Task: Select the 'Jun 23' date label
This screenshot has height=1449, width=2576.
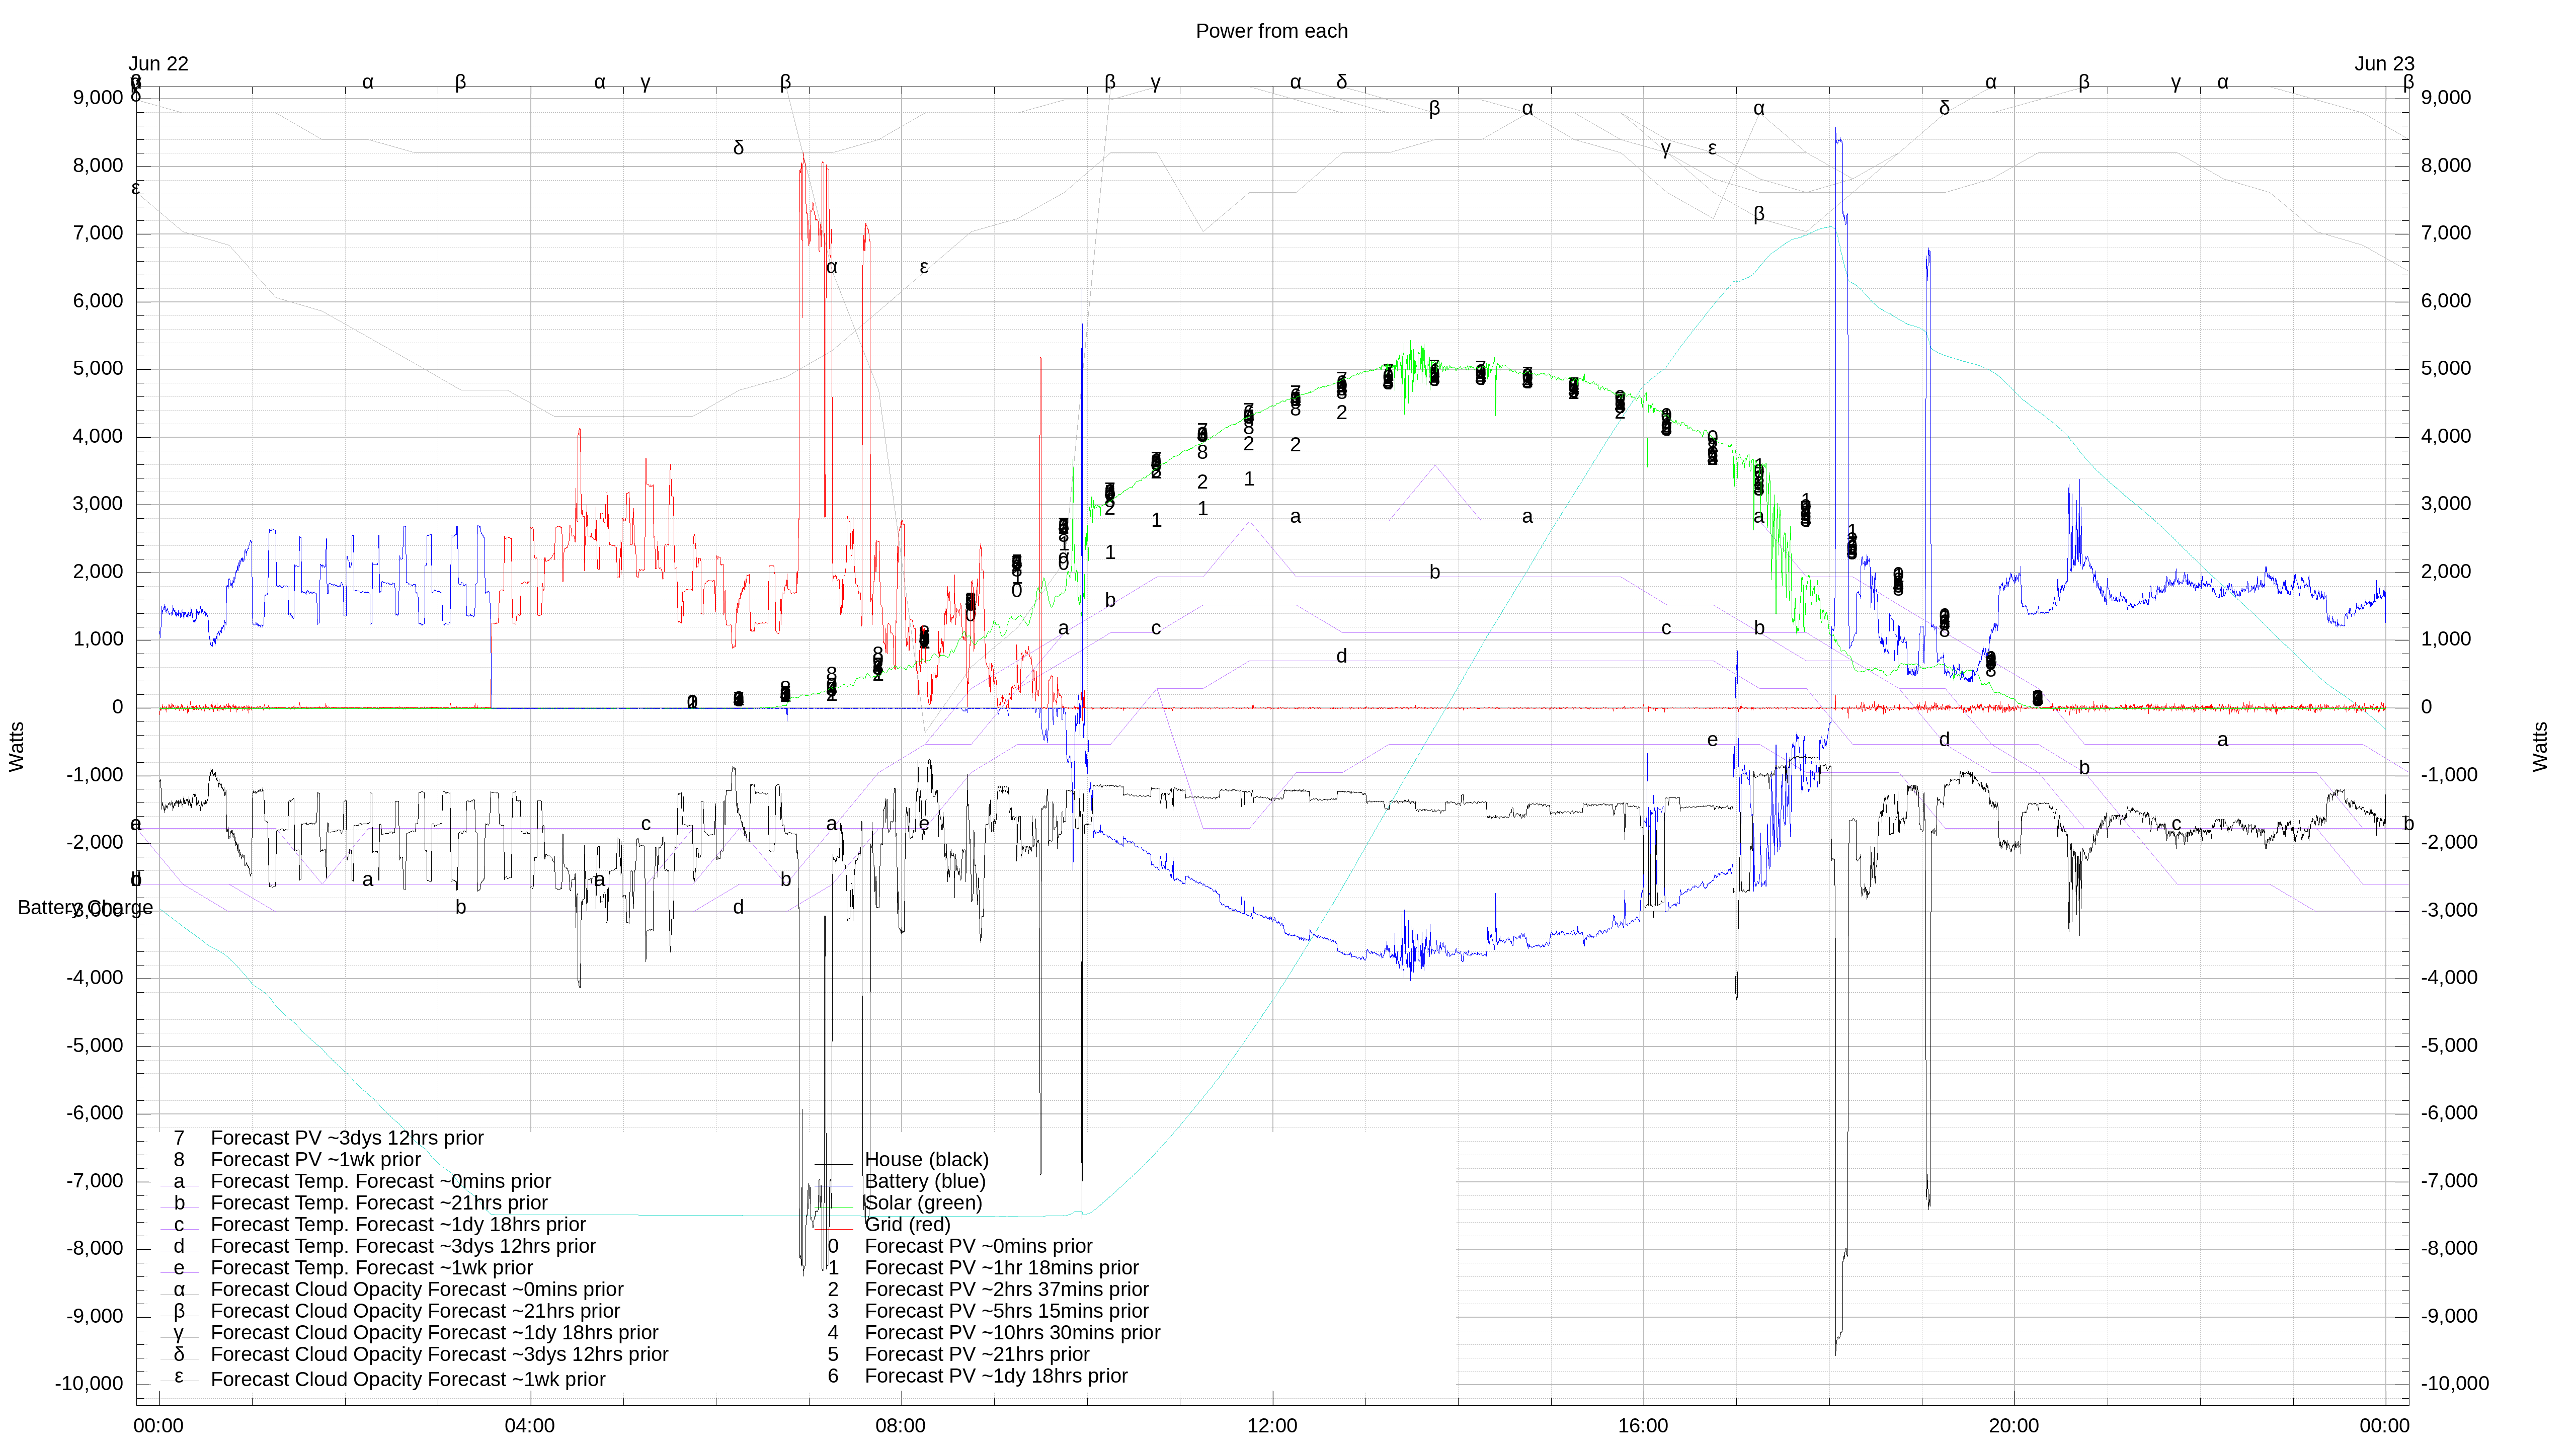Action: 2384,64
